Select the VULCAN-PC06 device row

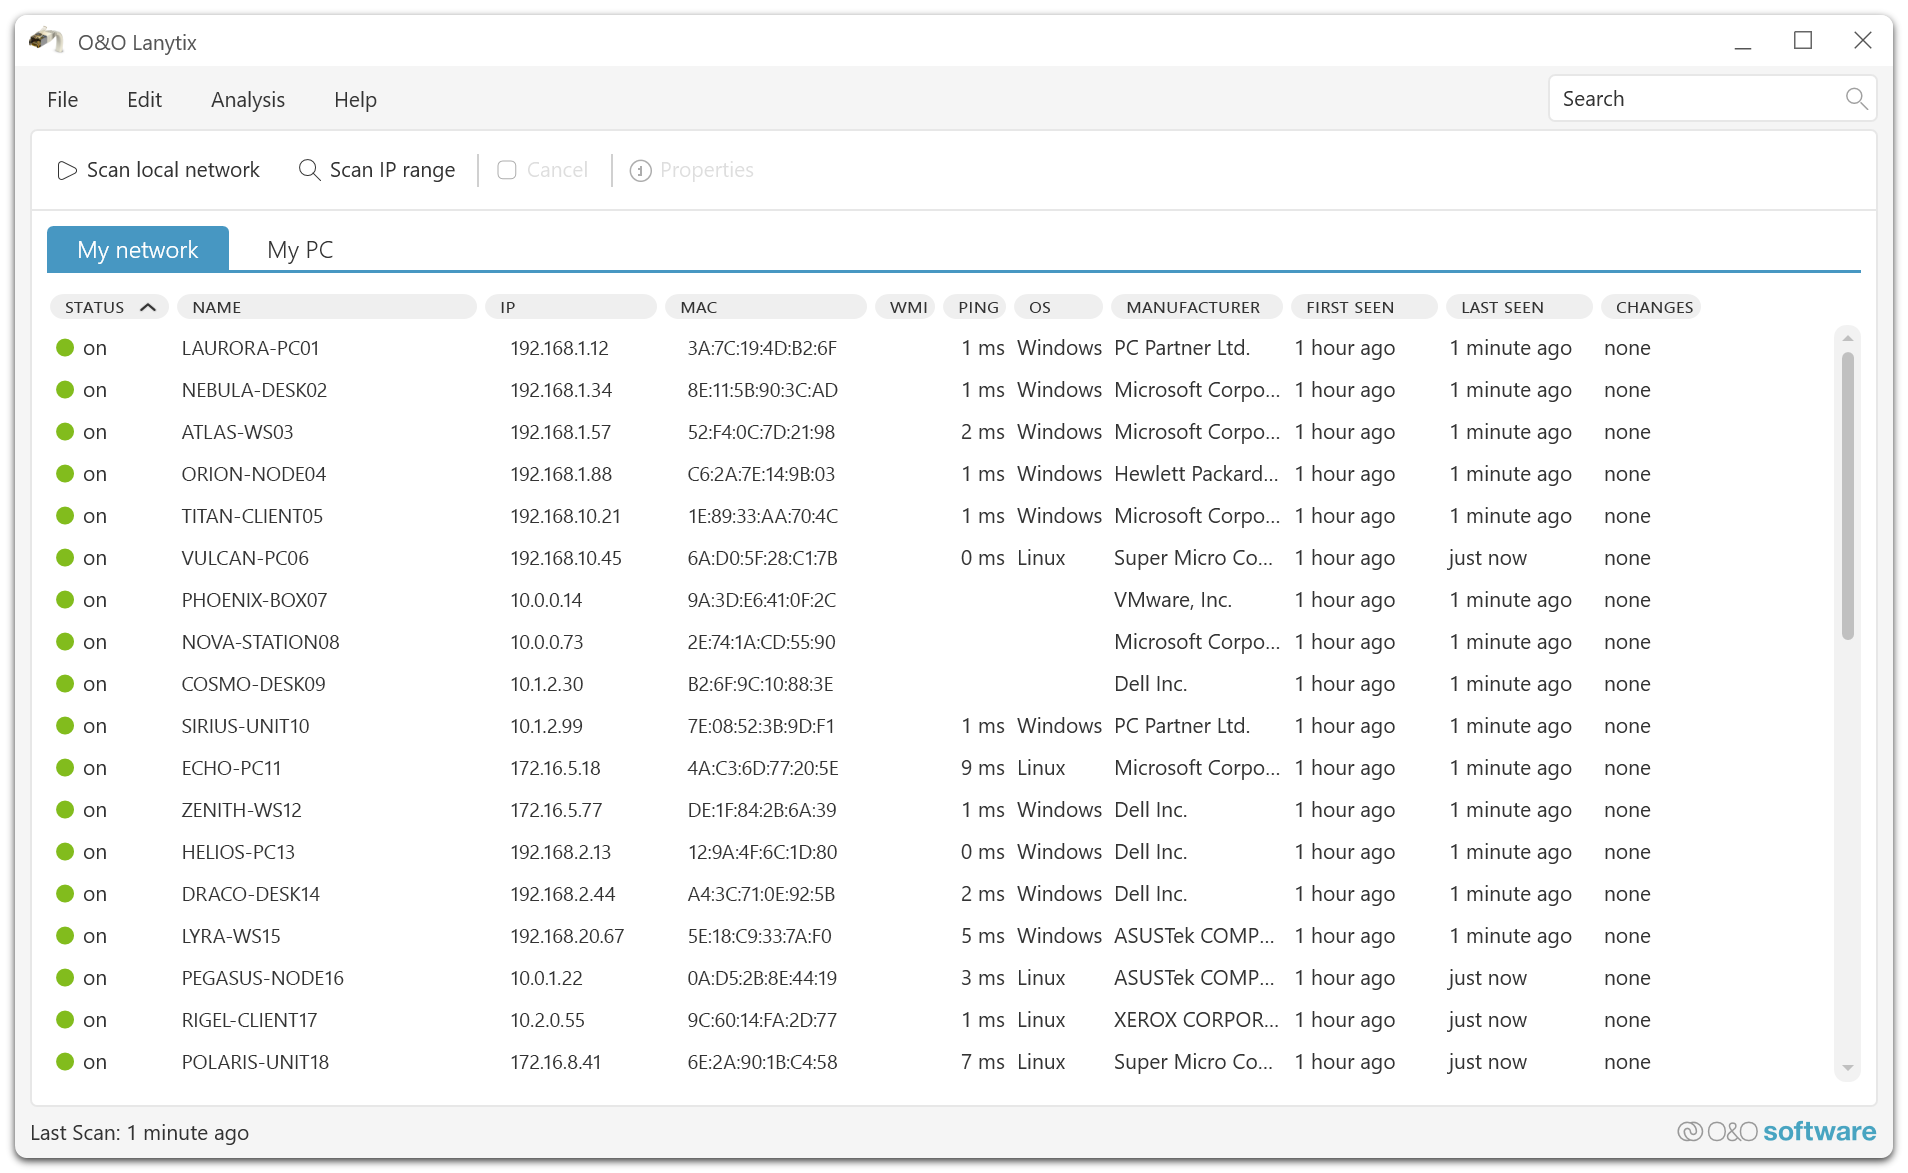245,558
